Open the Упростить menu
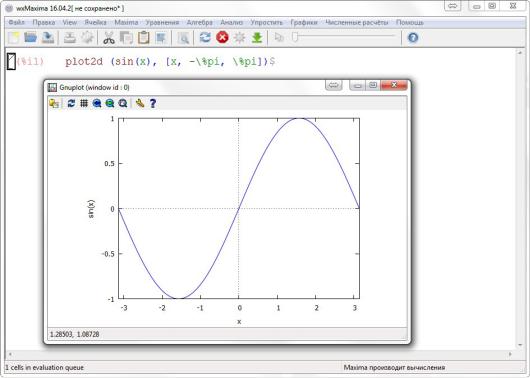Viewport: 530px width, 378px height. tap(266, 23)
